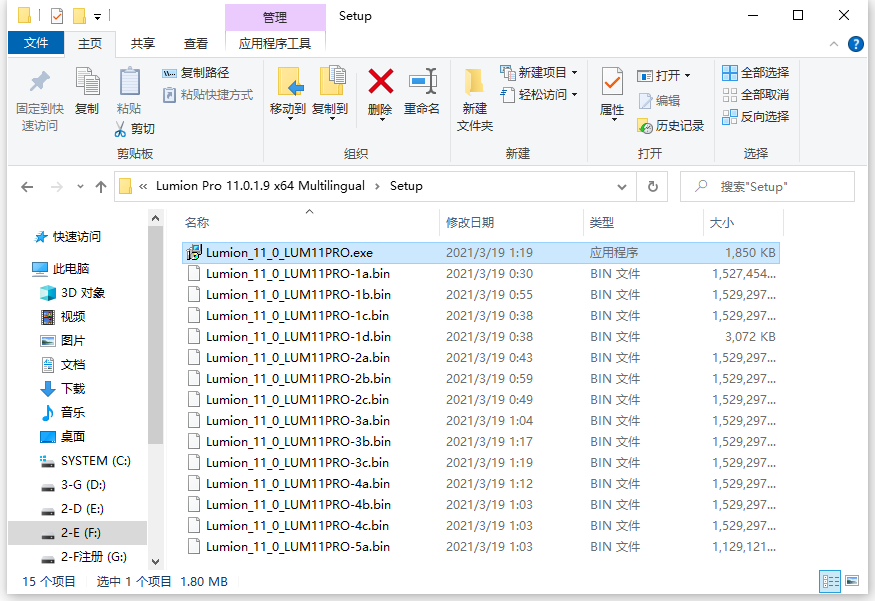Screen dimensions: 875x601
Task: Select Quick Access in the navigation pane
Action: click(68, 237)
